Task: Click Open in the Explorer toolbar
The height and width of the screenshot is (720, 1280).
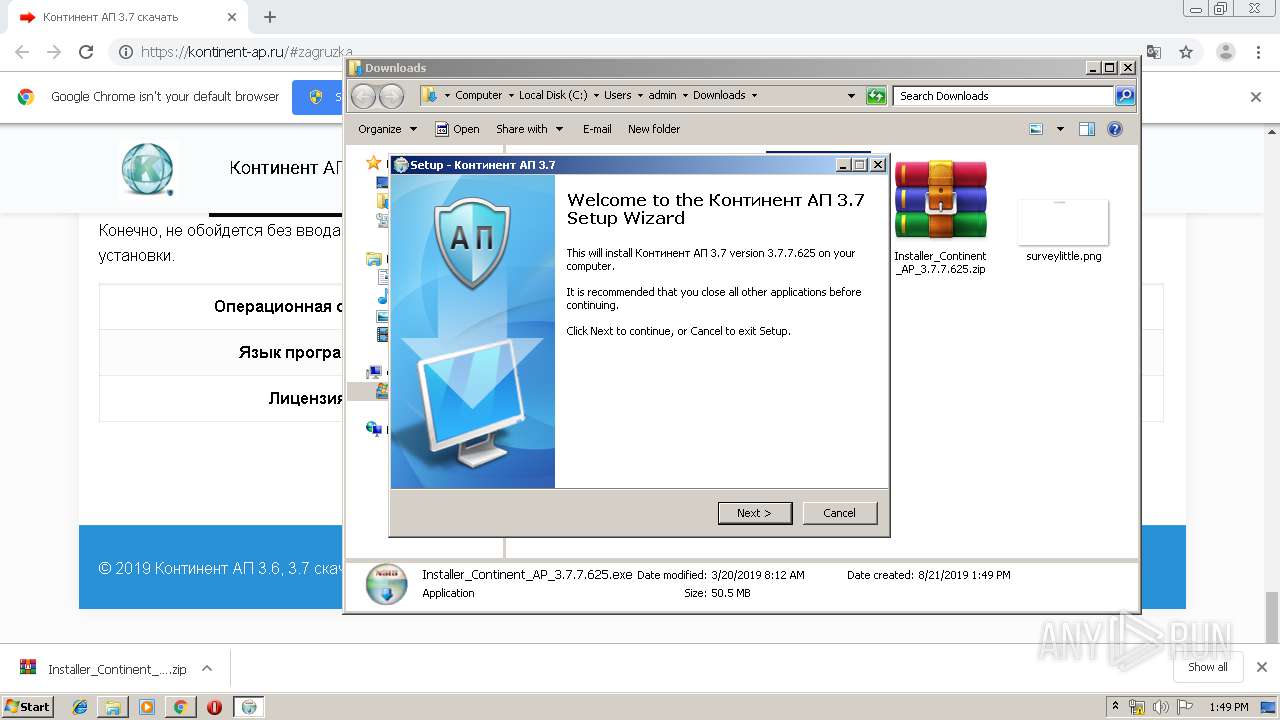Action: tap(457, 129)
